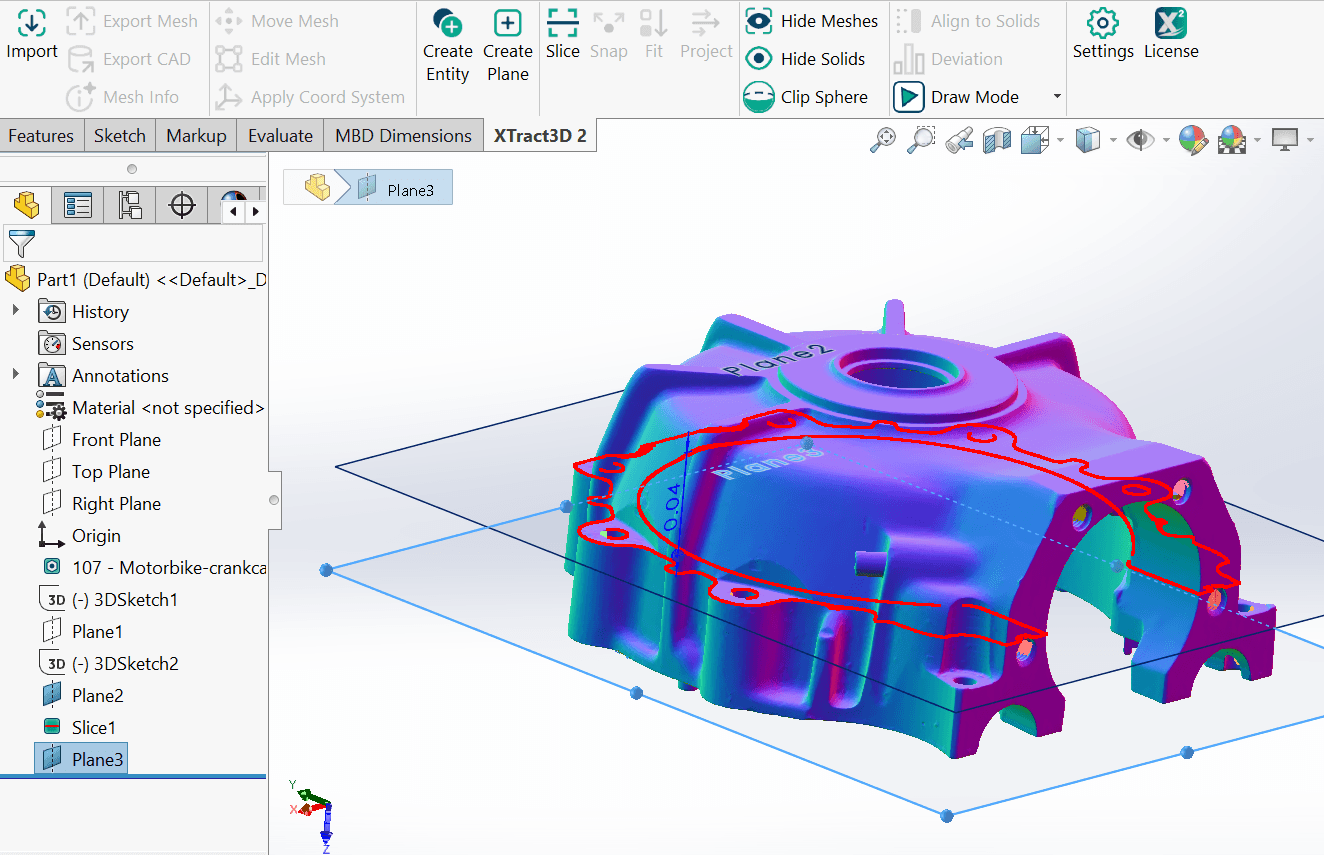This screenshot has width=1324, height=855.
Task: Open XTract3D Settings gear
Action: pos(1102,24)
